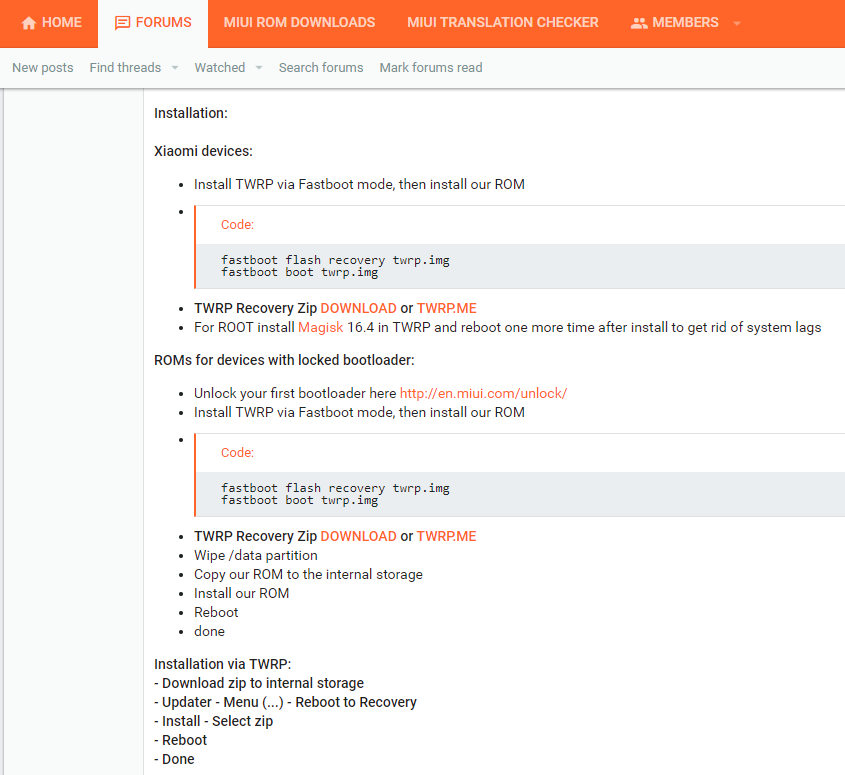Open the Magisk link
The image size is (845, 775).
pos(321,328)
